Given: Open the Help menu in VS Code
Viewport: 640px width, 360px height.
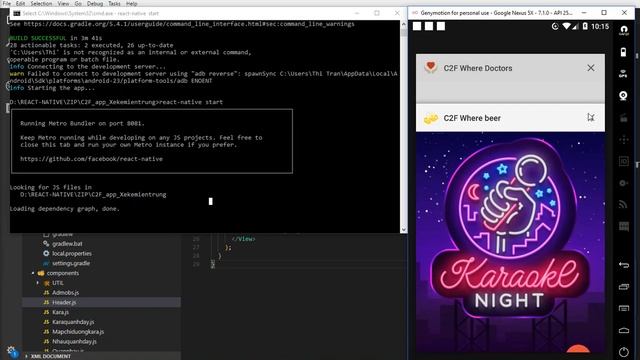Looking at the screenshot, I should click(131, 3).
